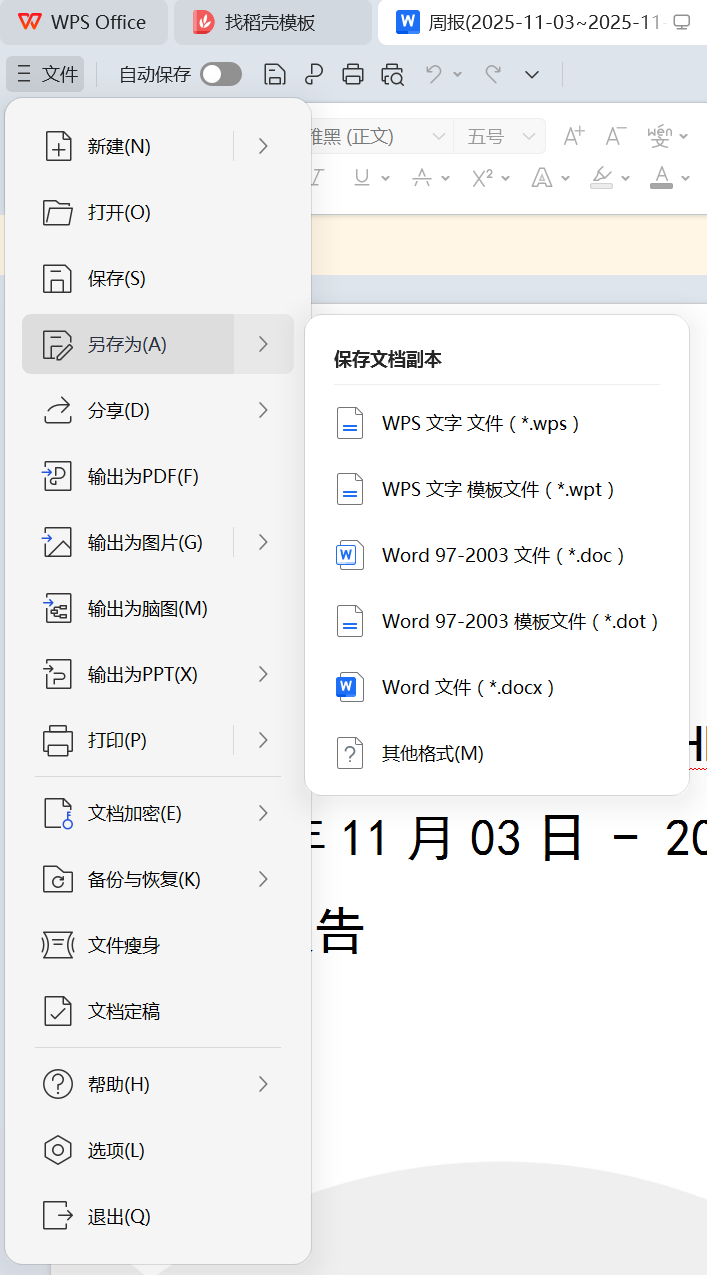Select 打开(O) in the file menu

pyautogui.click(x=119, y=212)
